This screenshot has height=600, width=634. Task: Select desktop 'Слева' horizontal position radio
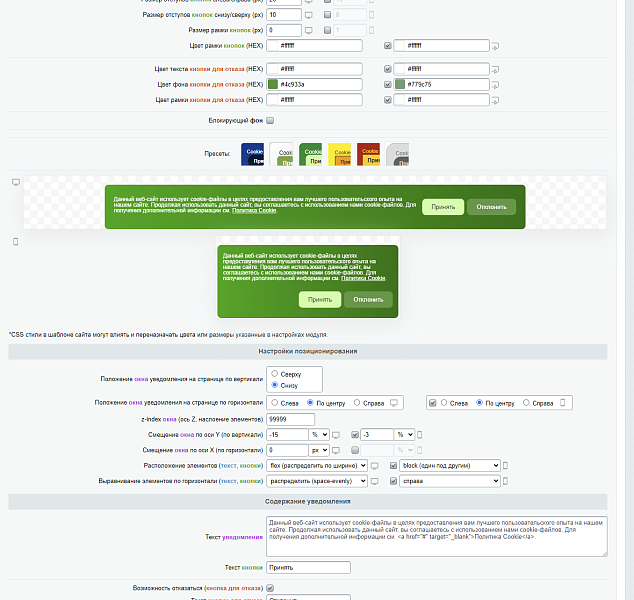[275, 403]
